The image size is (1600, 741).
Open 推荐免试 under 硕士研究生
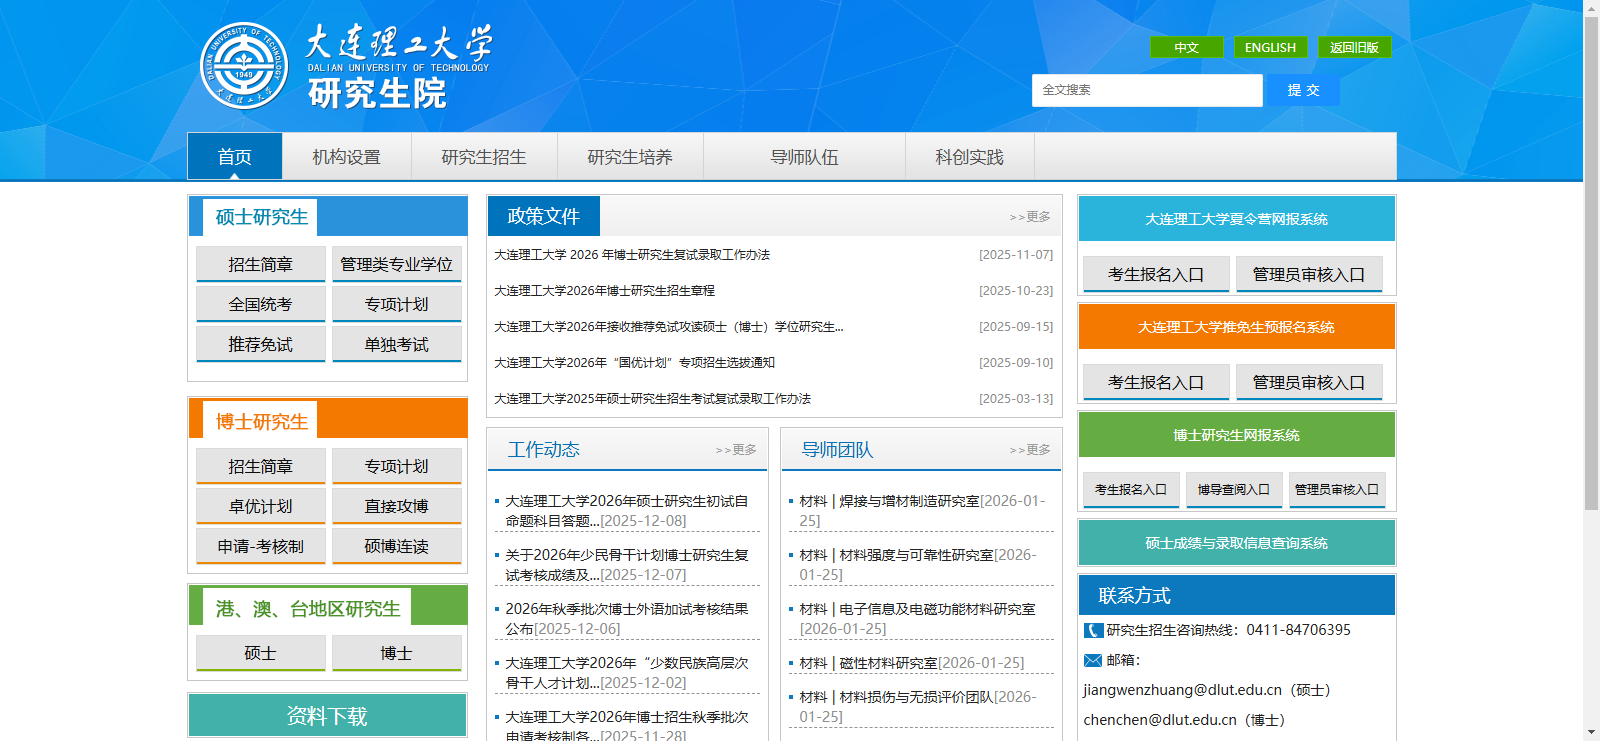260,344
